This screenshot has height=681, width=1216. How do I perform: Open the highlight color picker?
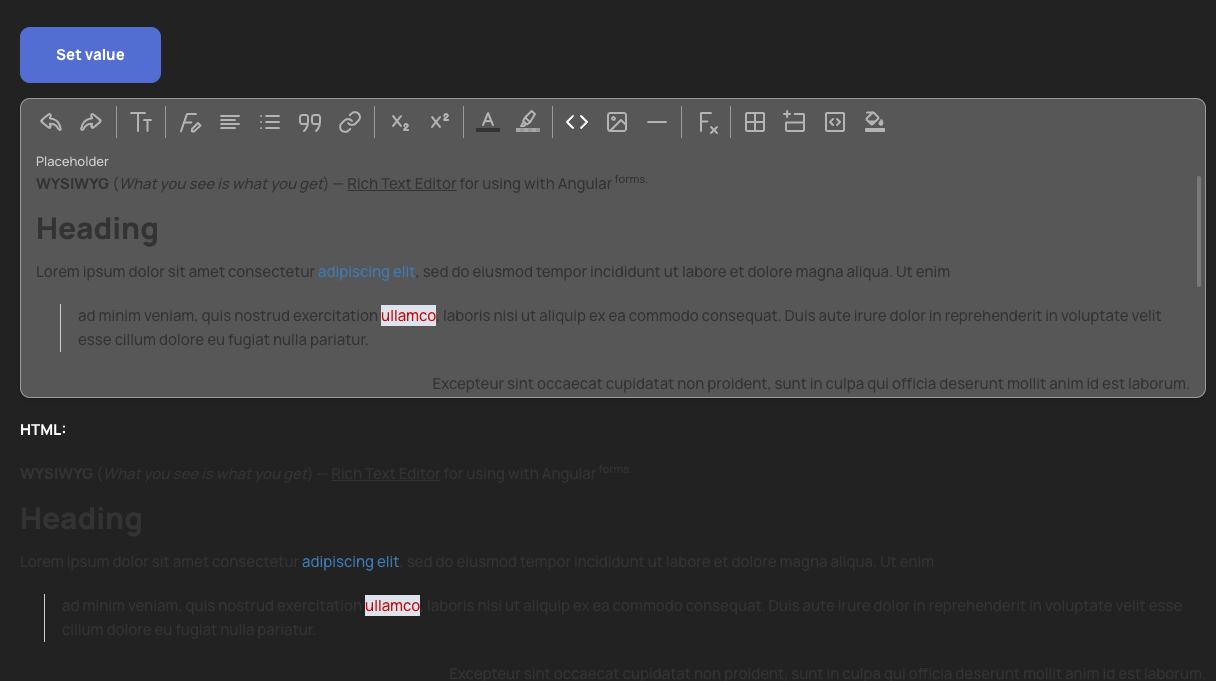tap(528, 122)
